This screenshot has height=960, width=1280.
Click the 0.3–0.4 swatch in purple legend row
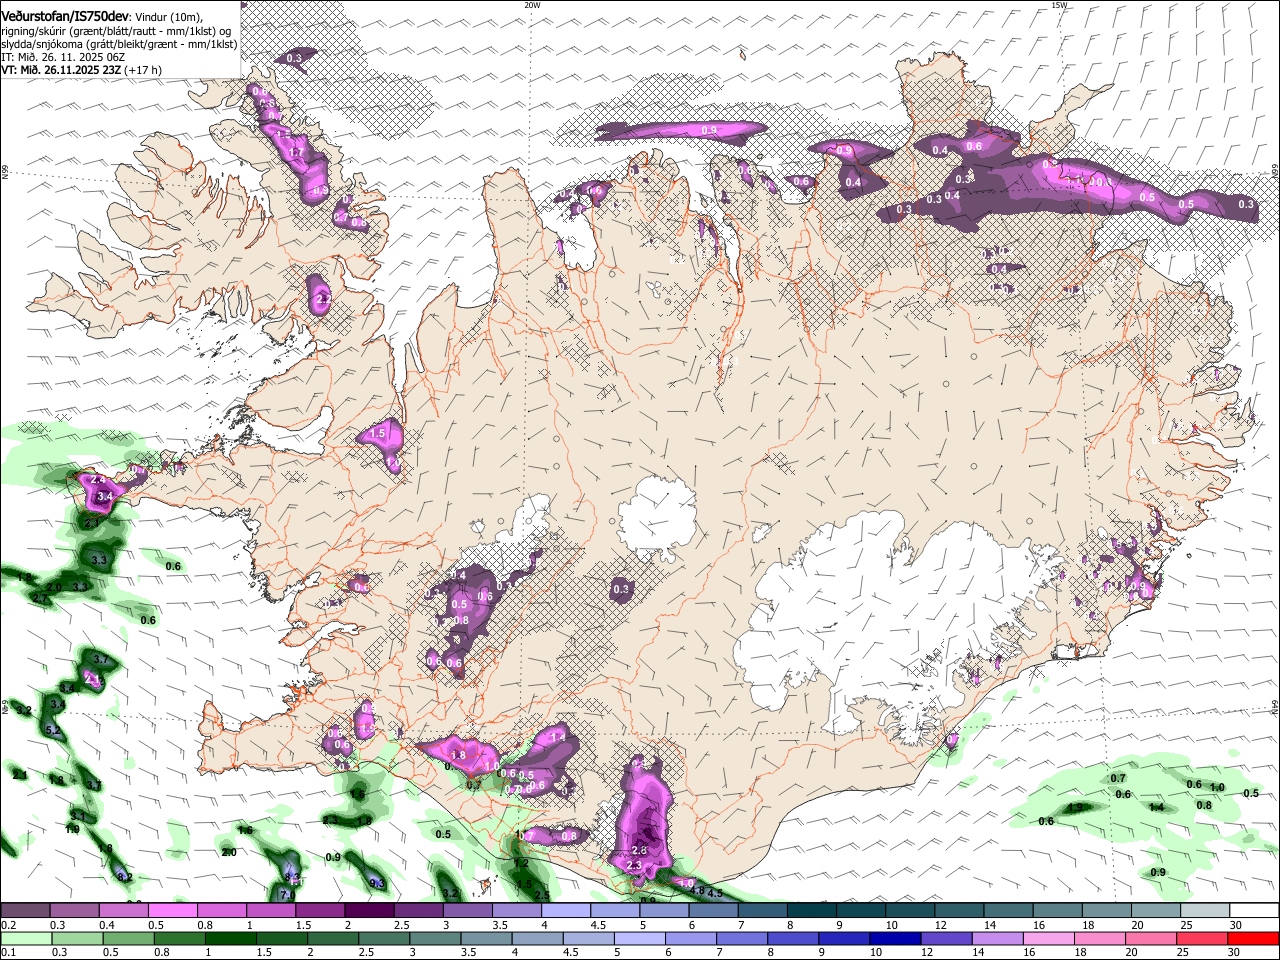tap(74, 911)
